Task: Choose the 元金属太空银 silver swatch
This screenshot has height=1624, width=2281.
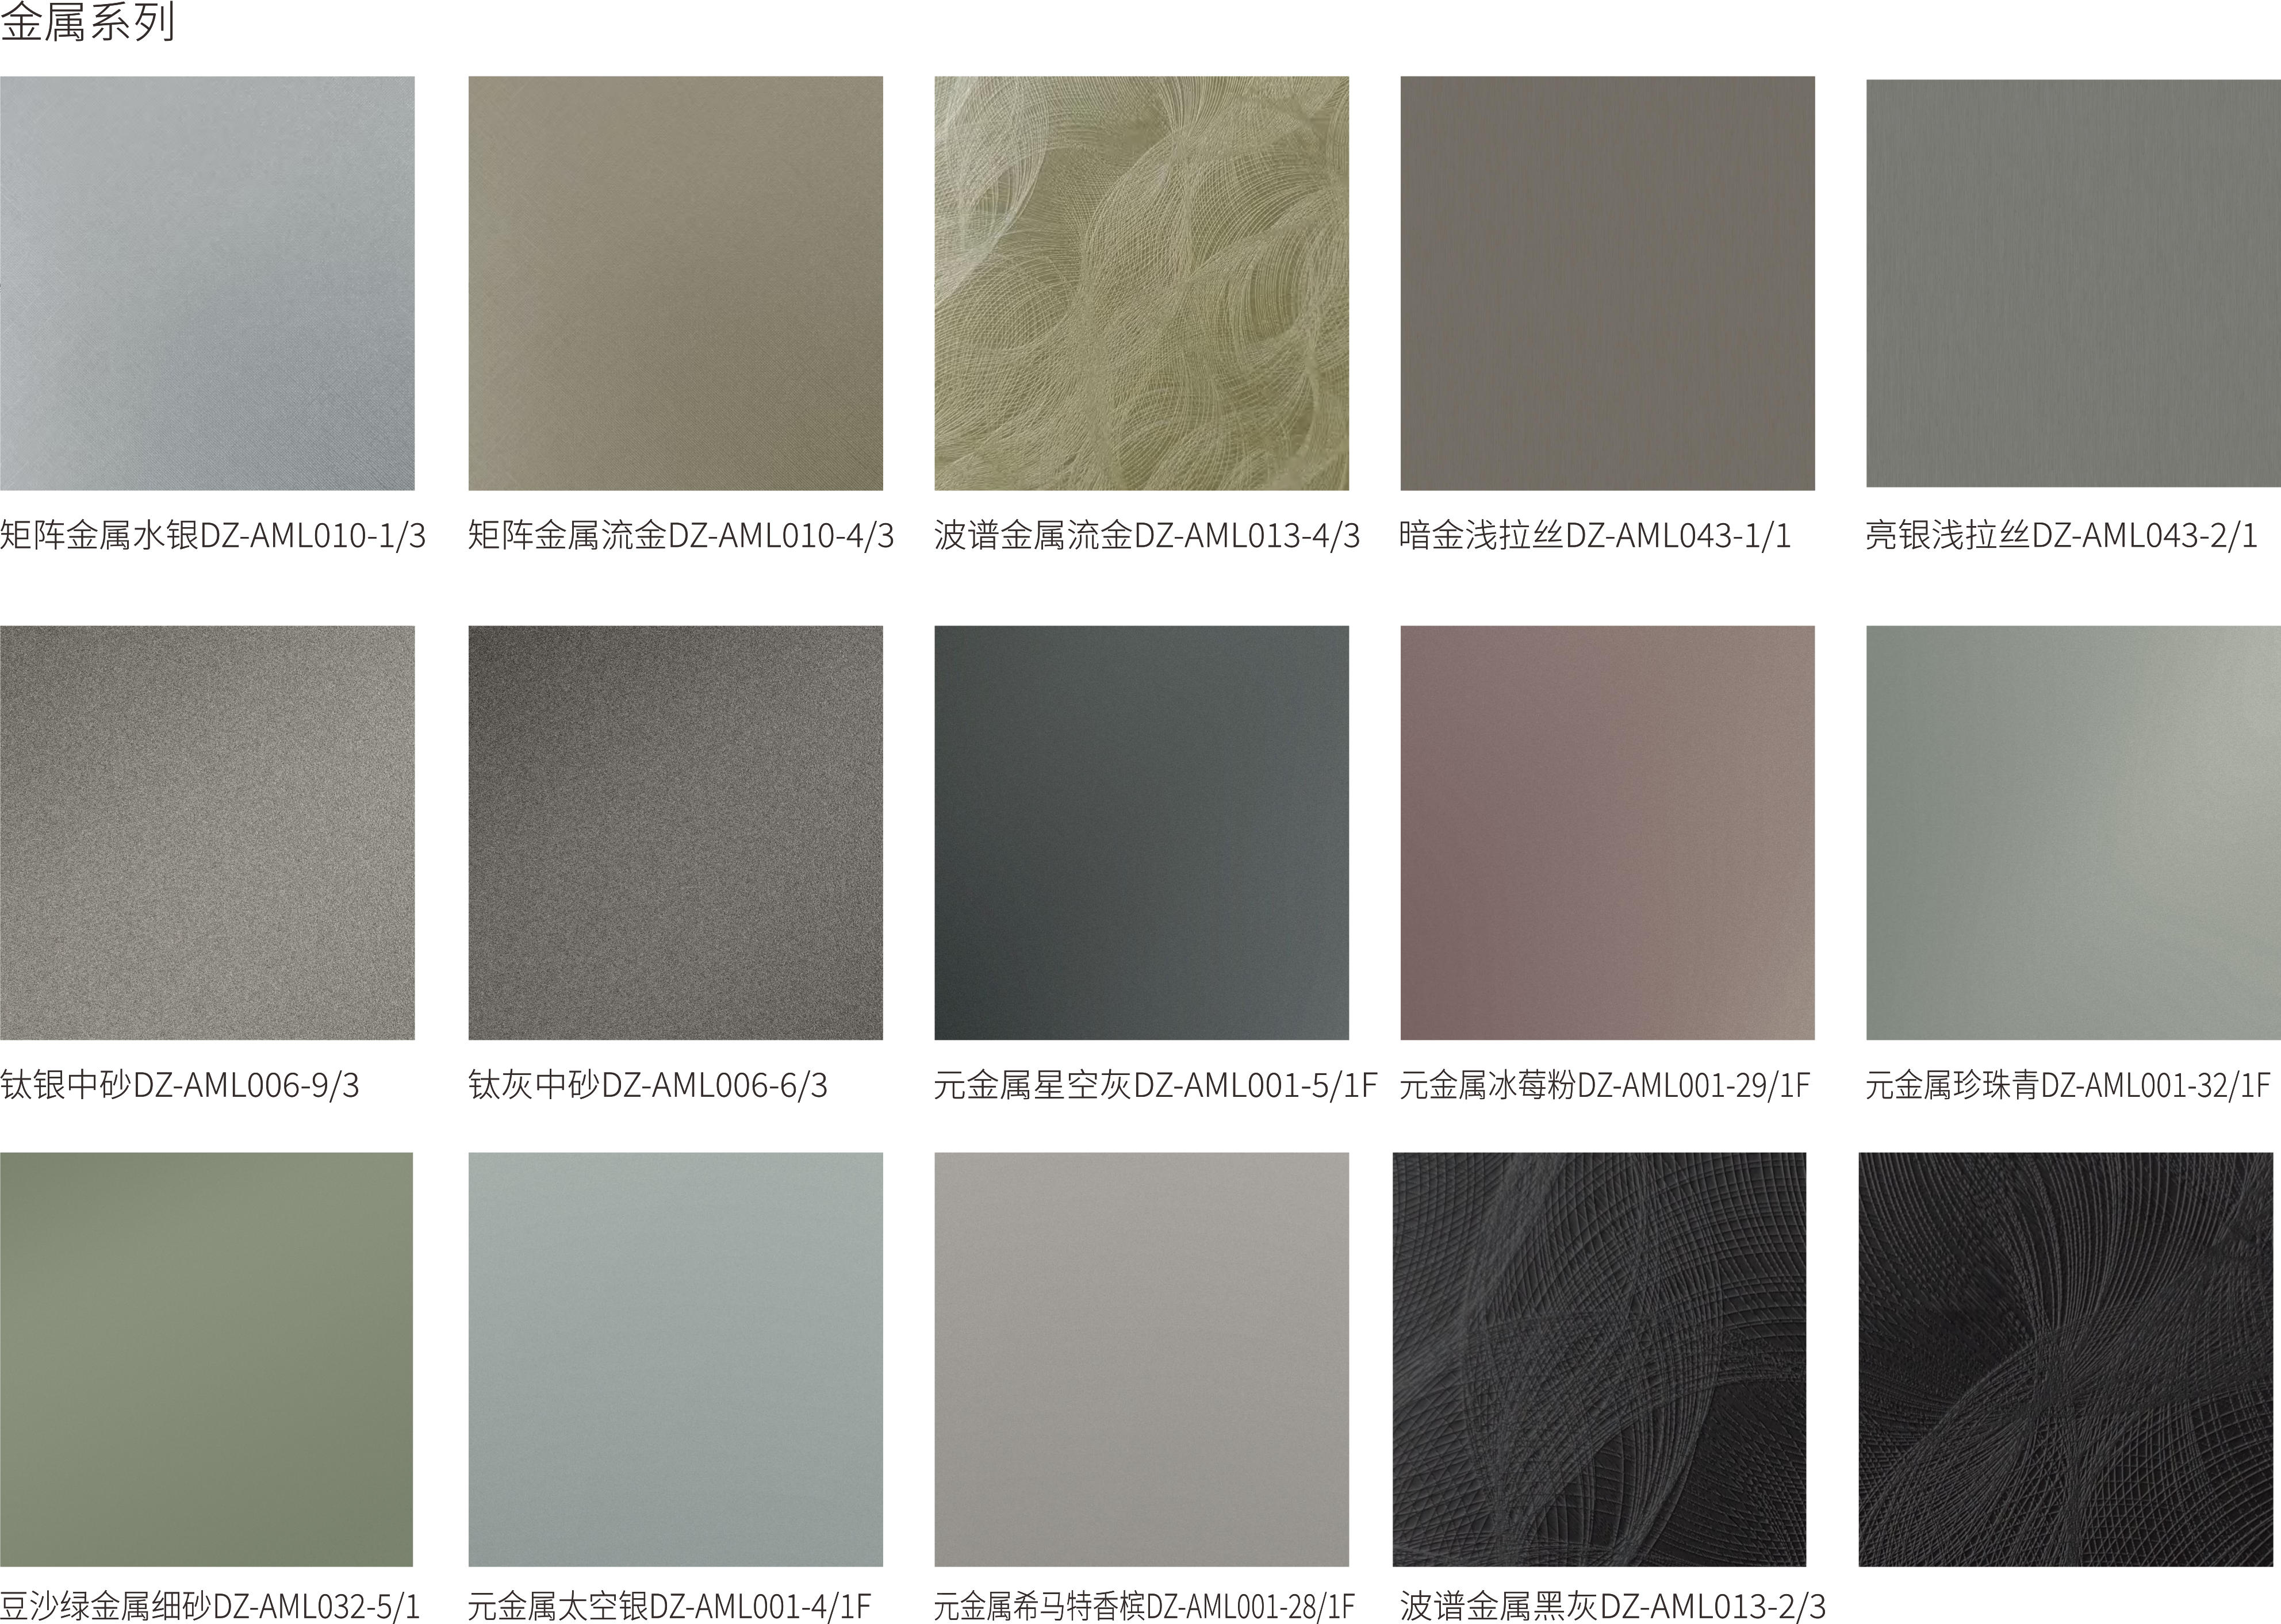Action: 675,1360
